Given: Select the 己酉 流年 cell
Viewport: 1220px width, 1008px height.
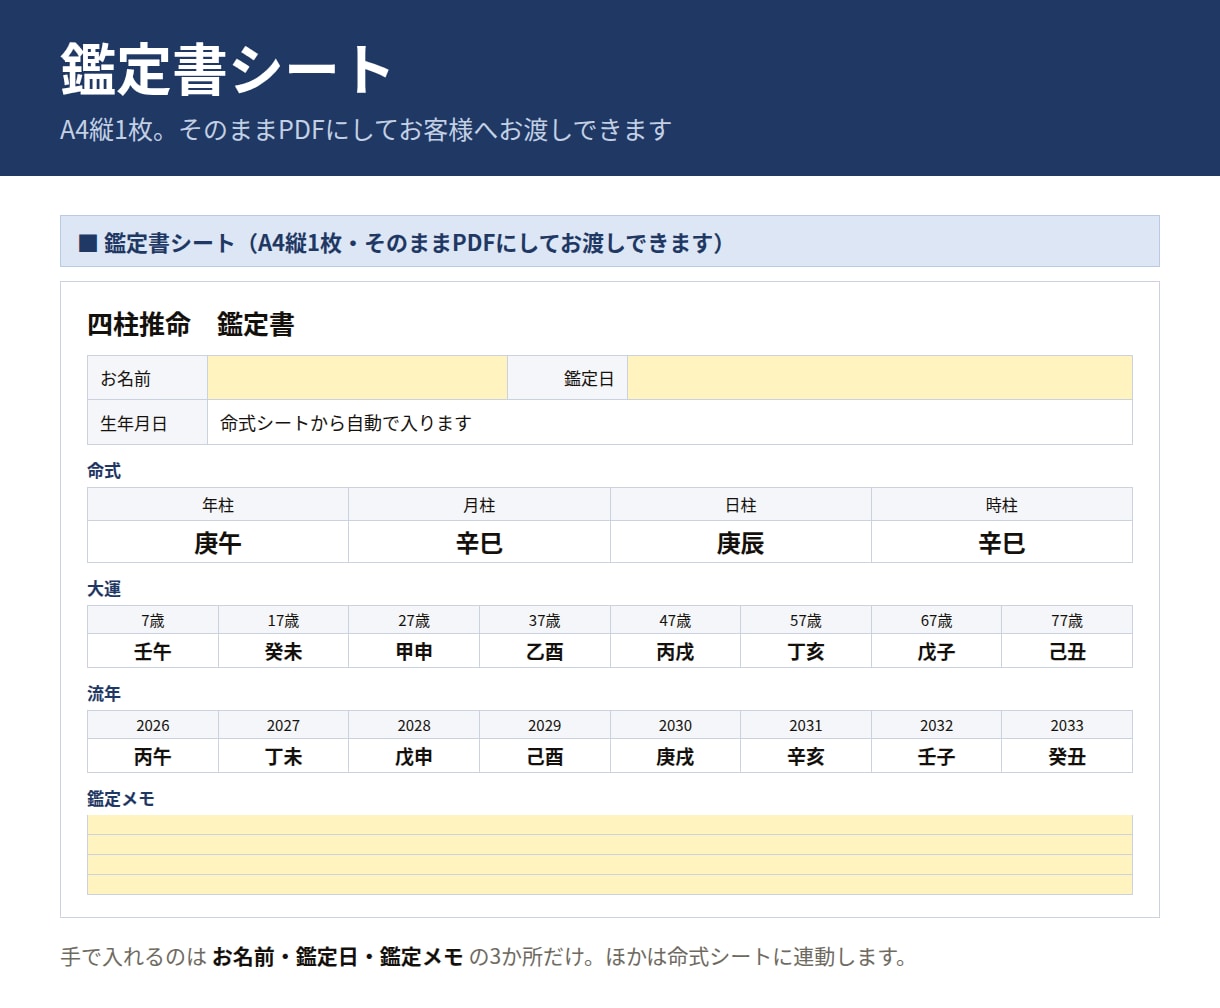Looking at the screenshot, I should click(545, 756).
